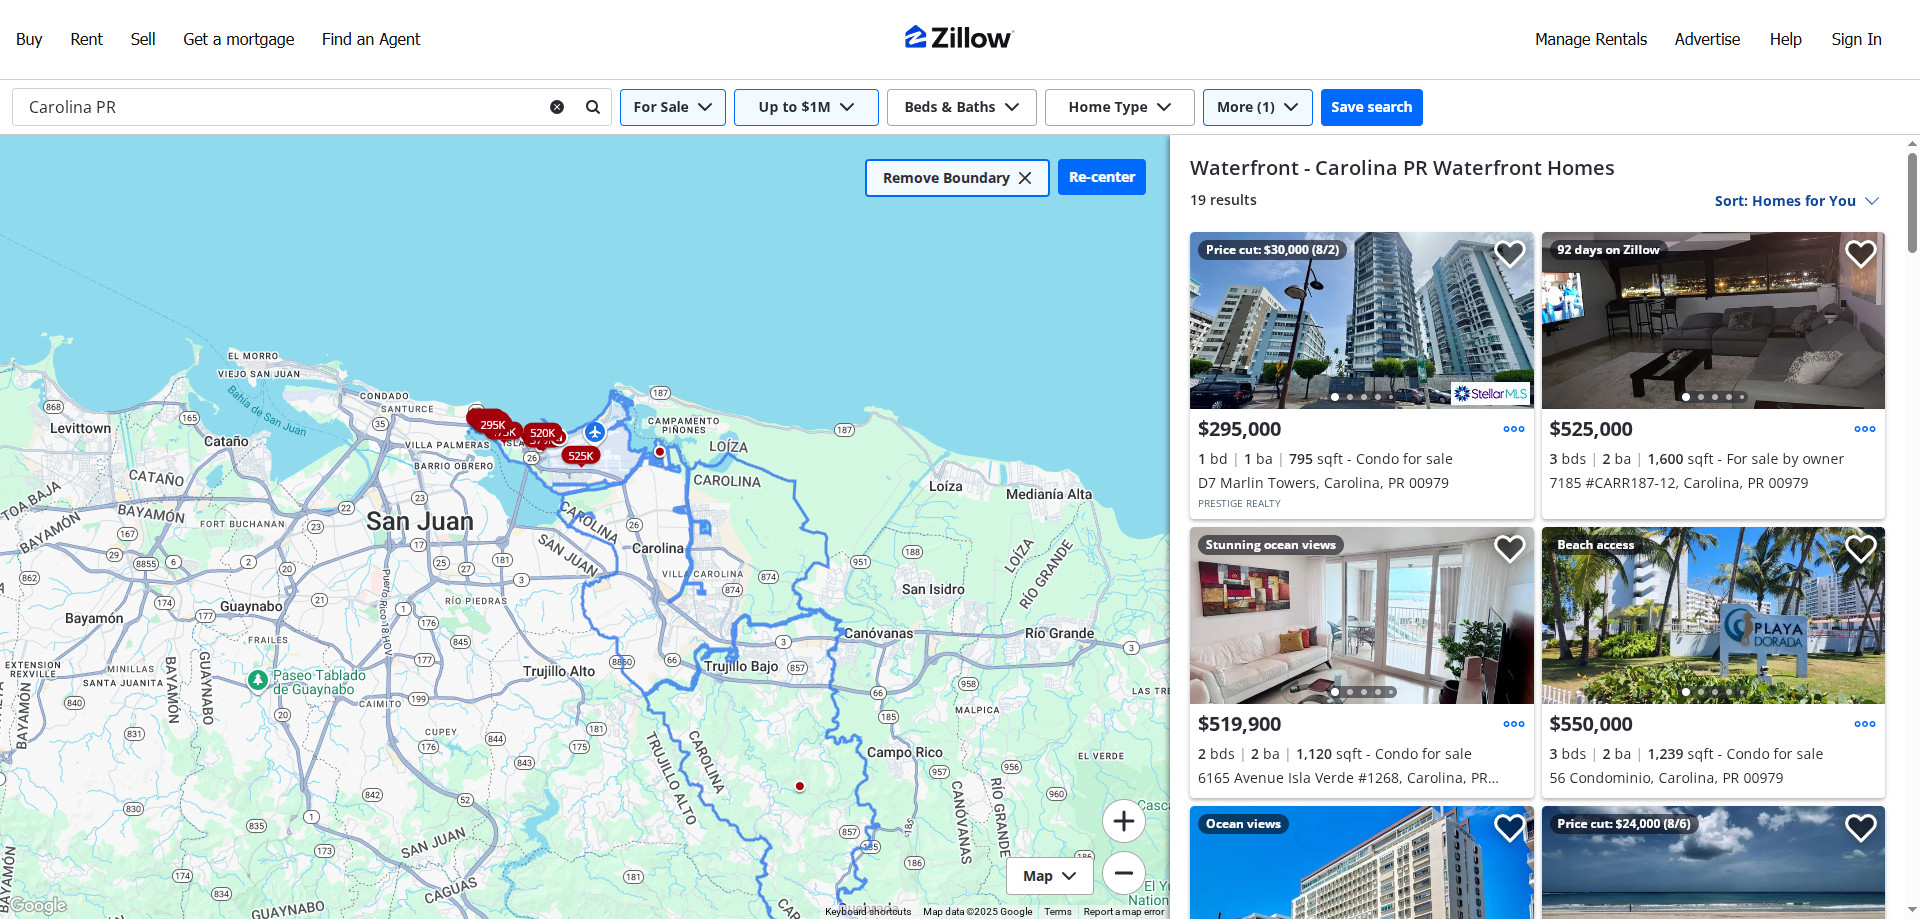The height and width of the screenshot is (919, 1920).
Task: Open more options for $525,000 listing
Action: point(1865,429)
